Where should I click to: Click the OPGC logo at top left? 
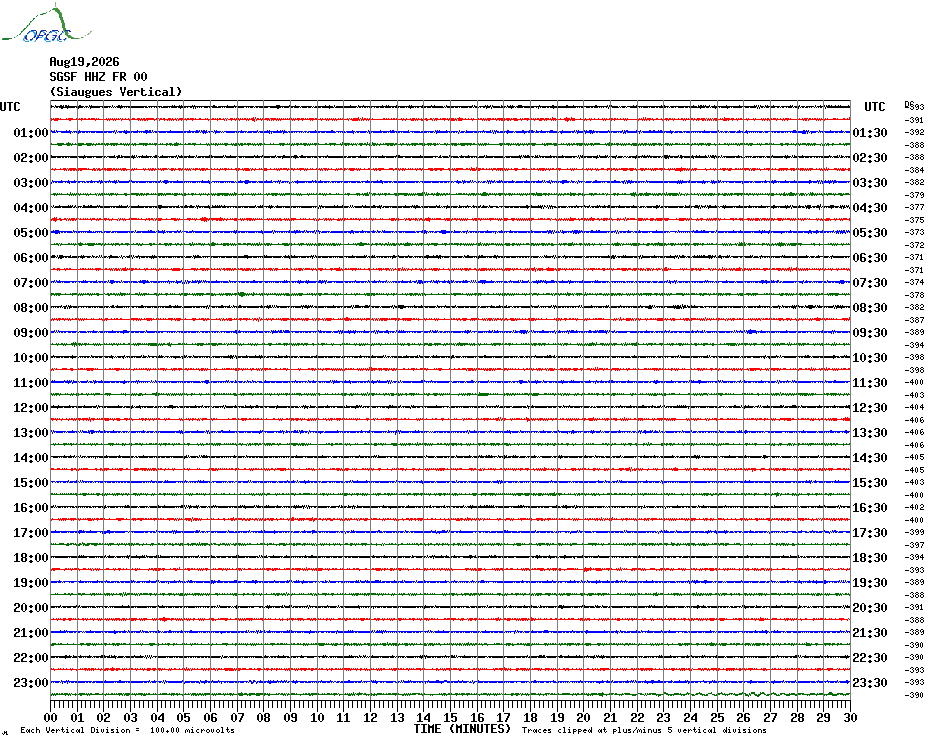click(46, 24)
